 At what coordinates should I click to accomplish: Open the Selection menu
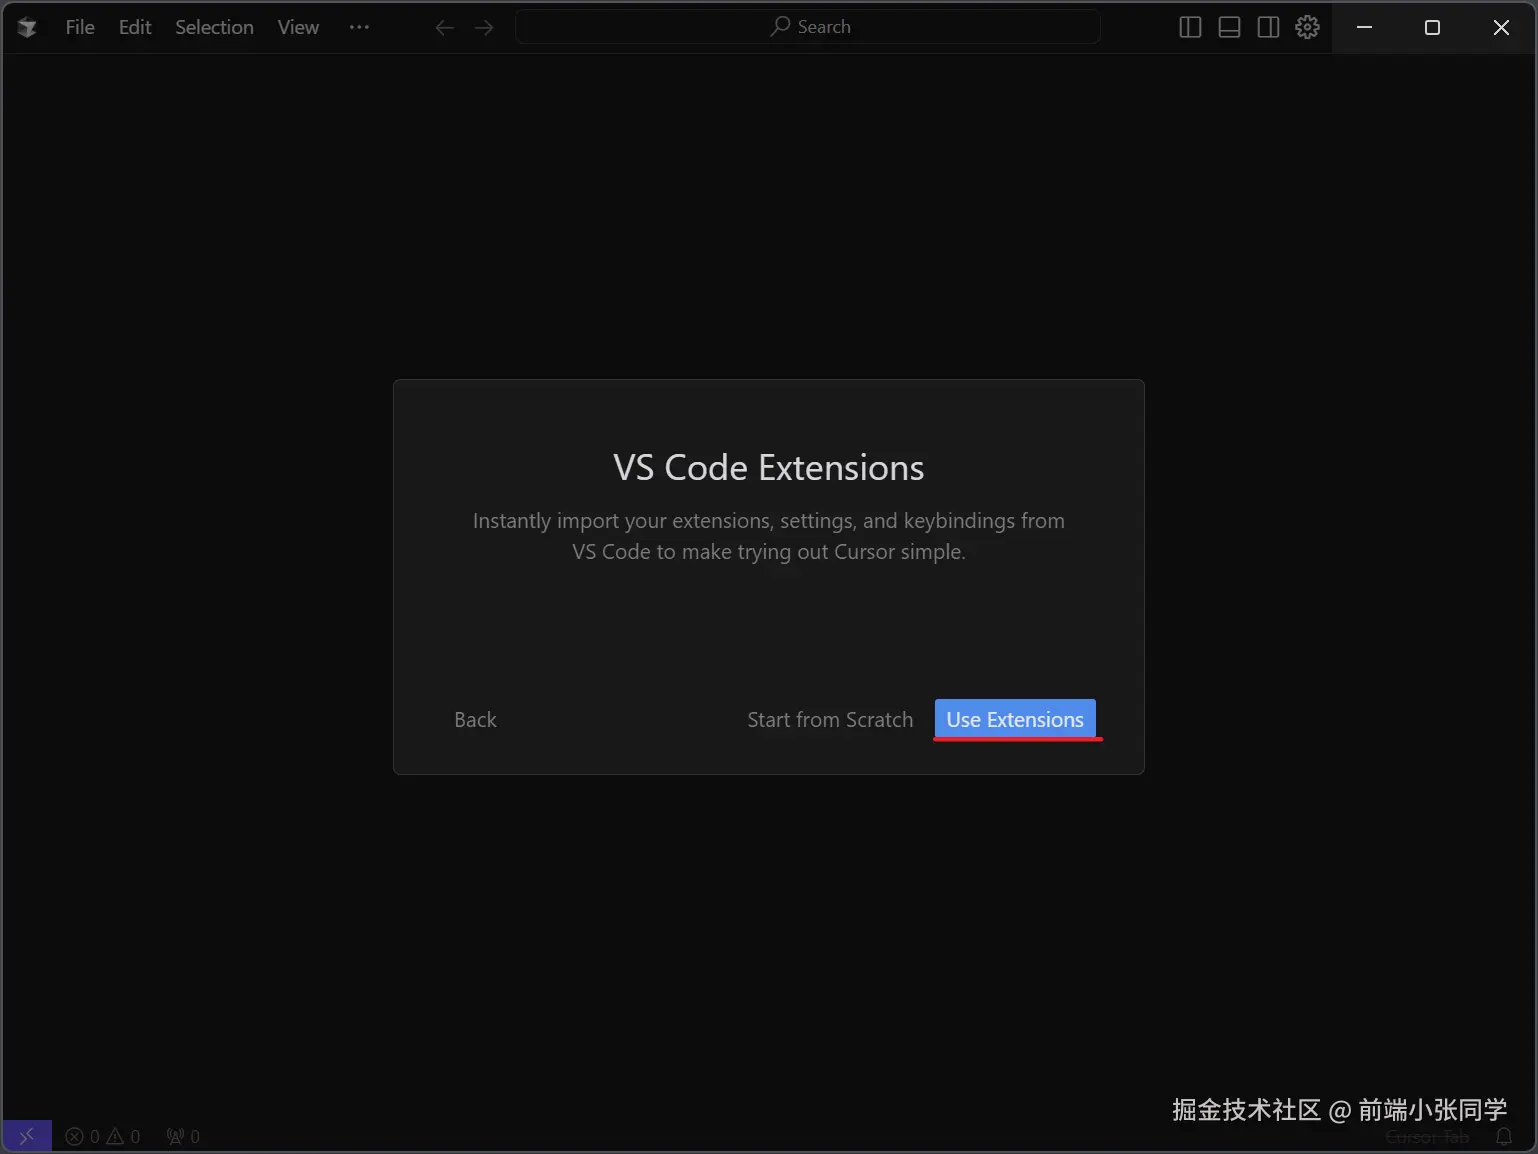214,27
